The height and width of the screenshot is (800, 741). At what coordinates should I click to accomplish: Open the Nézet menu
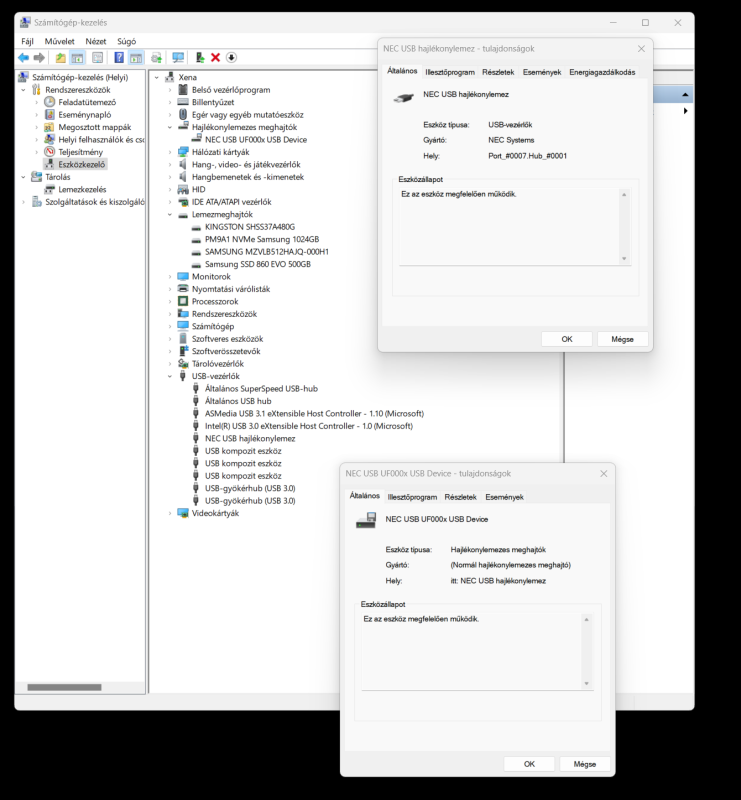coord(95,41)
